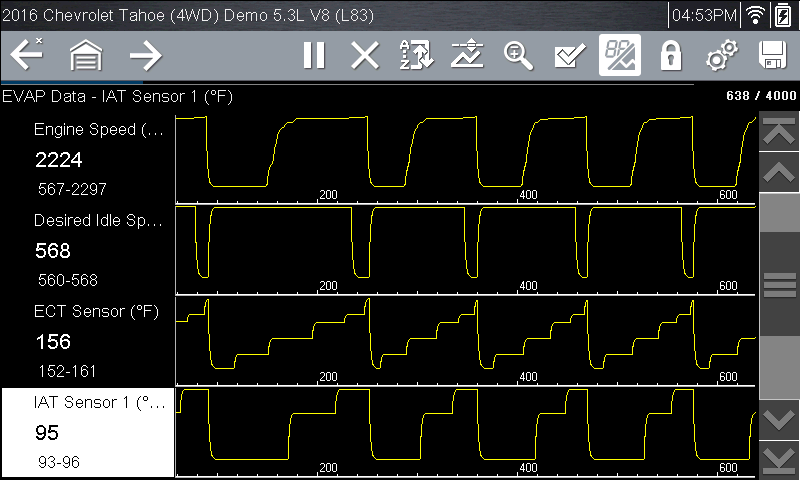Go back with the left arrow icon
This screenshot has width=800, height=480.
[27, 56]
